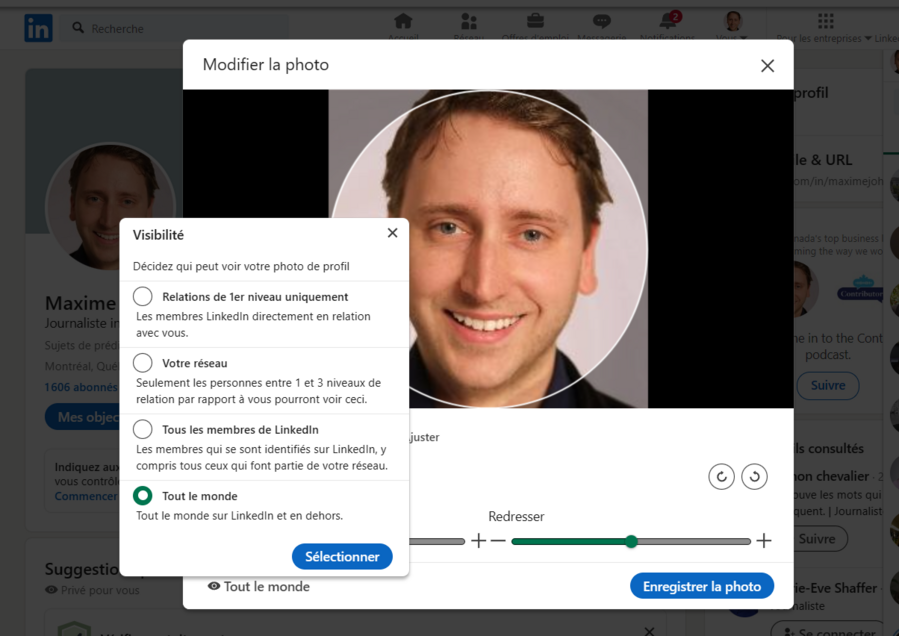This screenshot has width=899, height=636.
Task: Rotate the photo clockwise
Action: [755, 477]
